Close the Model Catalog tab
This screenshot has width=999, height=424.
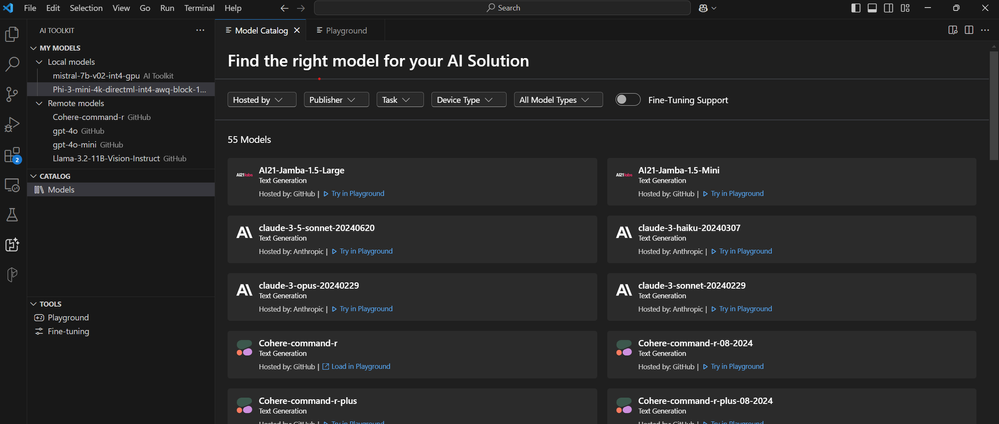tap(297, 30)
